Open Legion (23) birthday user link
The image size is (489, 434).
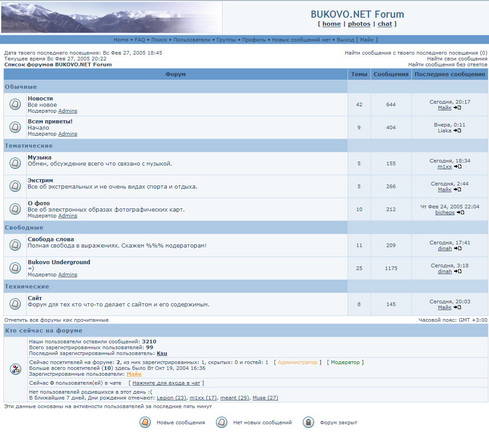[x=171, y=398]
